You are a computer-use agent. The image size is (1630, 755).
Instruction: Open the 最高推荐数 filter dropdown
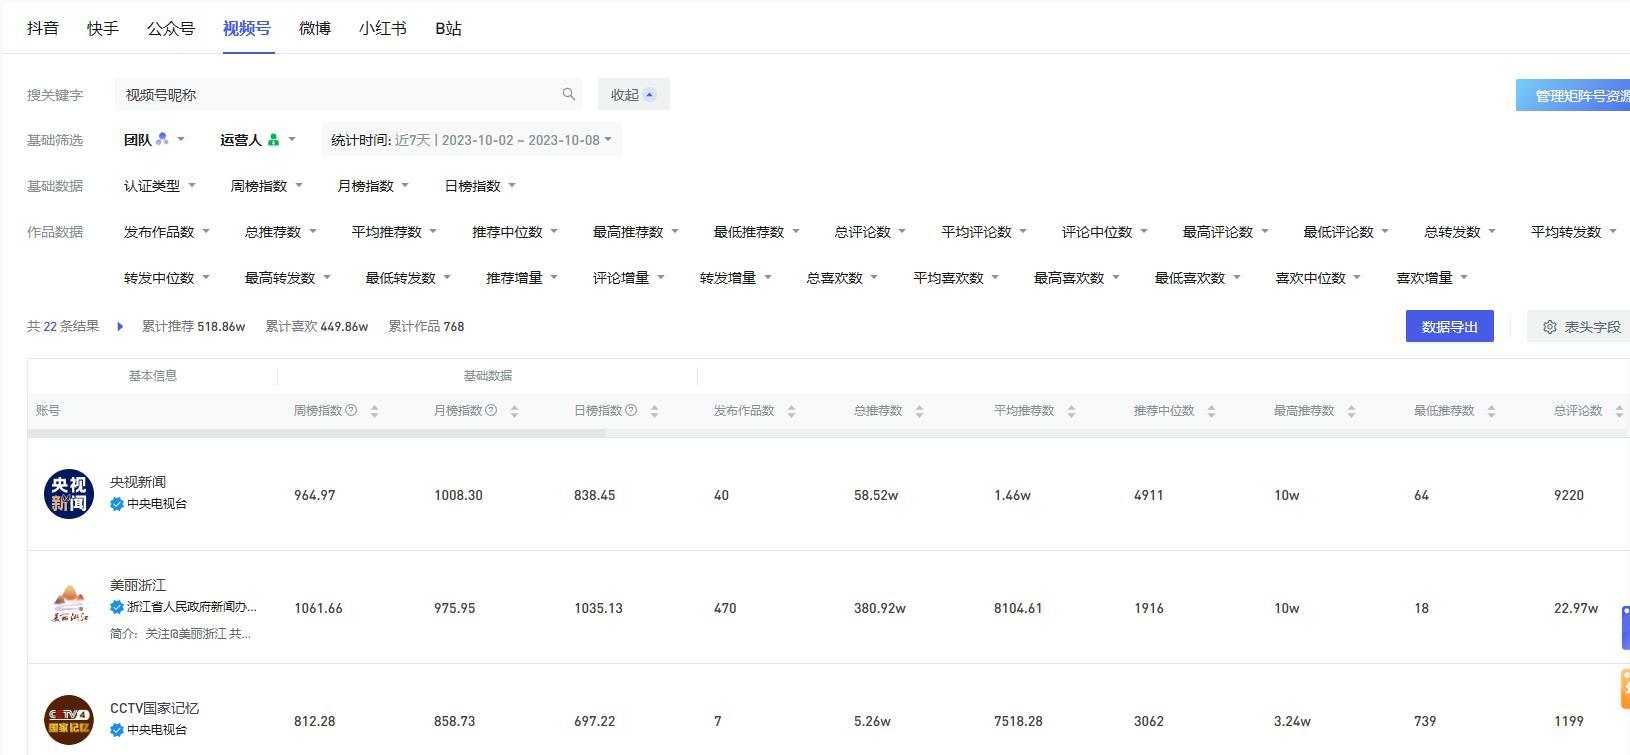(636, 232)
